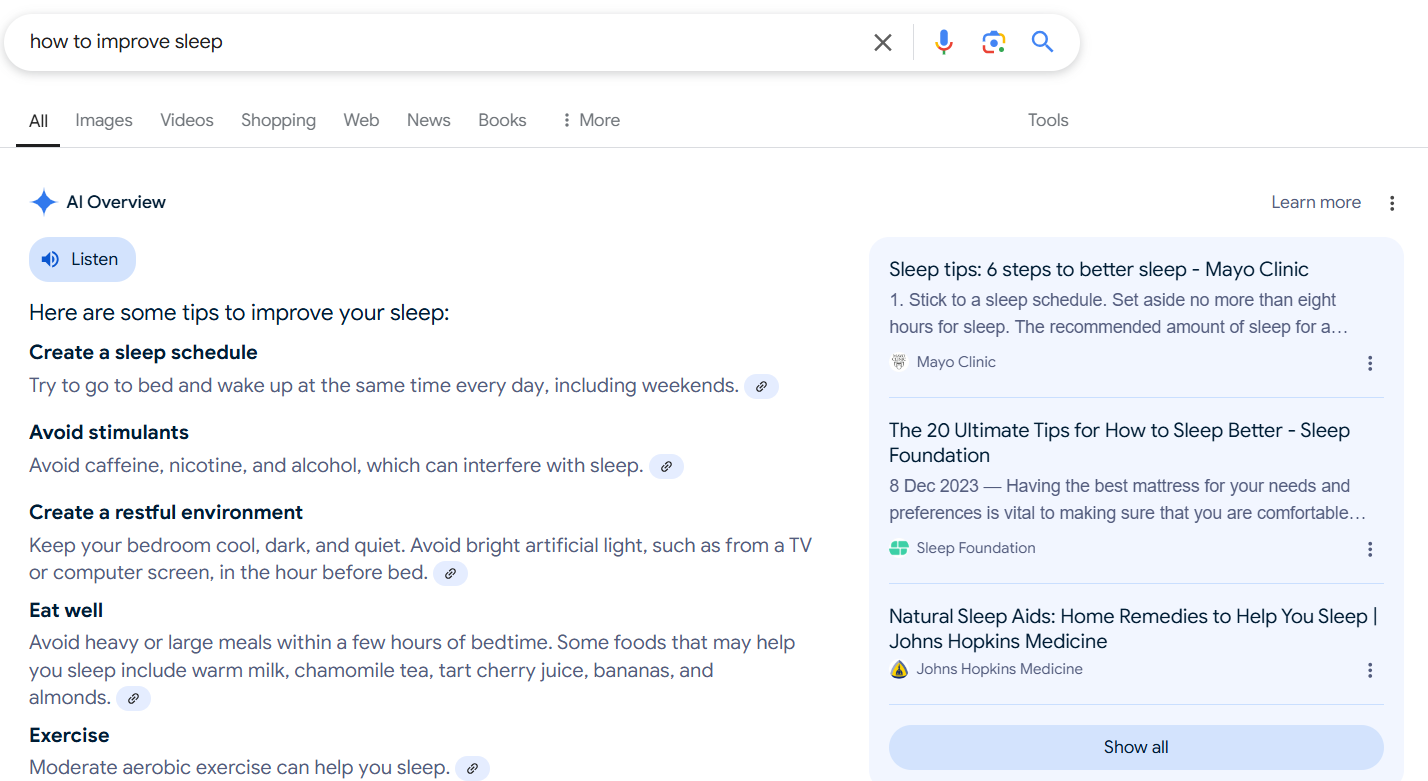
Task: Open Google Lens image search
Action: tap(993, 42)
